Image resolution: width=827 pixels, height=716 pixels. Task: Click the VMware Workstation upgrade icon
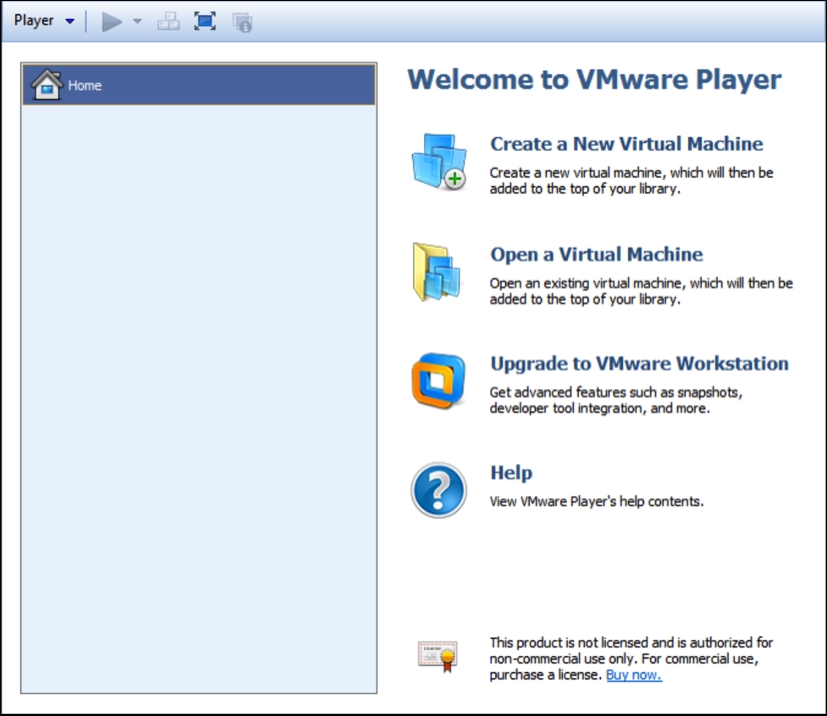click(x=438, y=381)
